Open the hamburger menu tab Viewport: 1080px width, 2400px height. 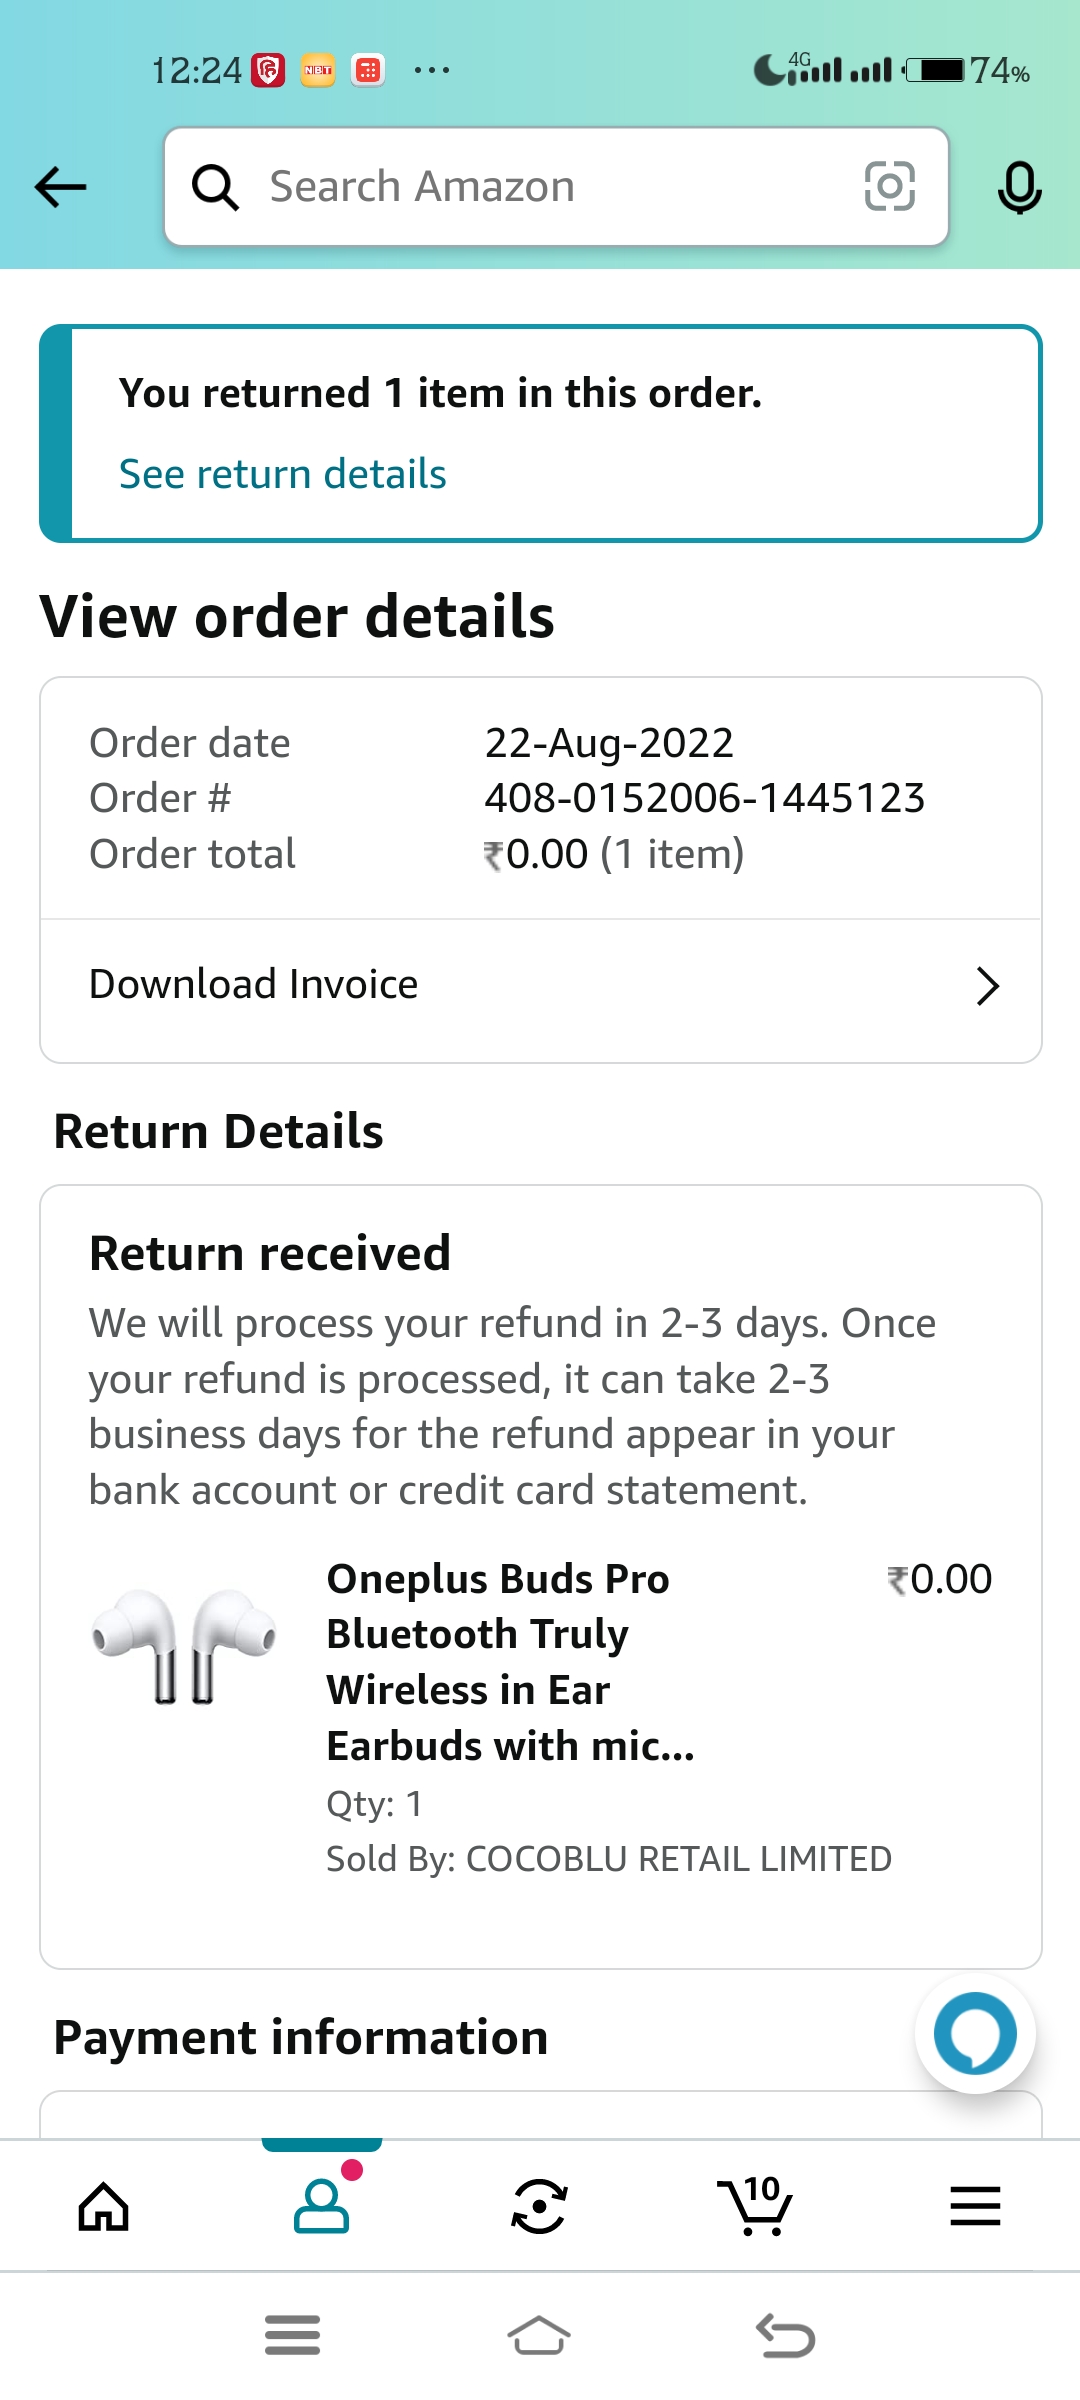click(x=975, y=2206)
